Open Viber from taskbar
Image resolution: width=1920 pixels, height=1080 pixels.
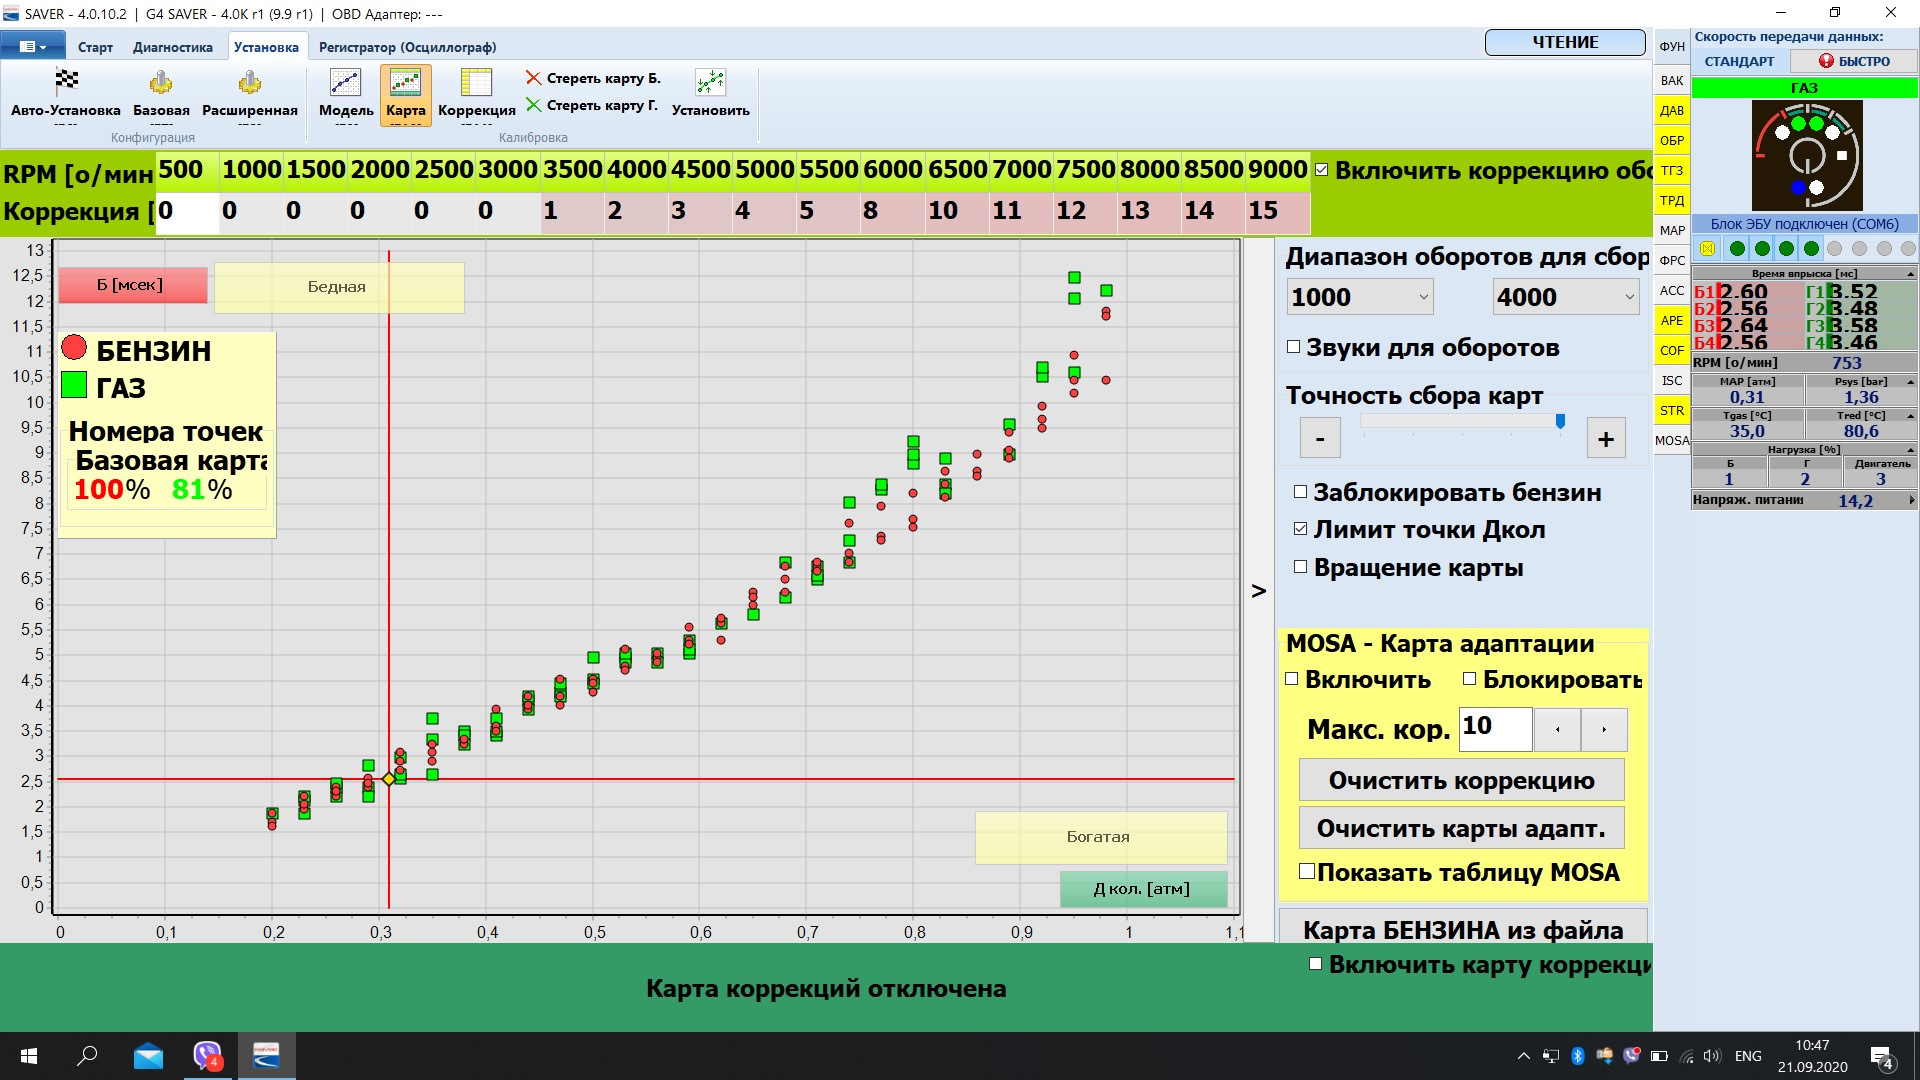pos(207,1056)
